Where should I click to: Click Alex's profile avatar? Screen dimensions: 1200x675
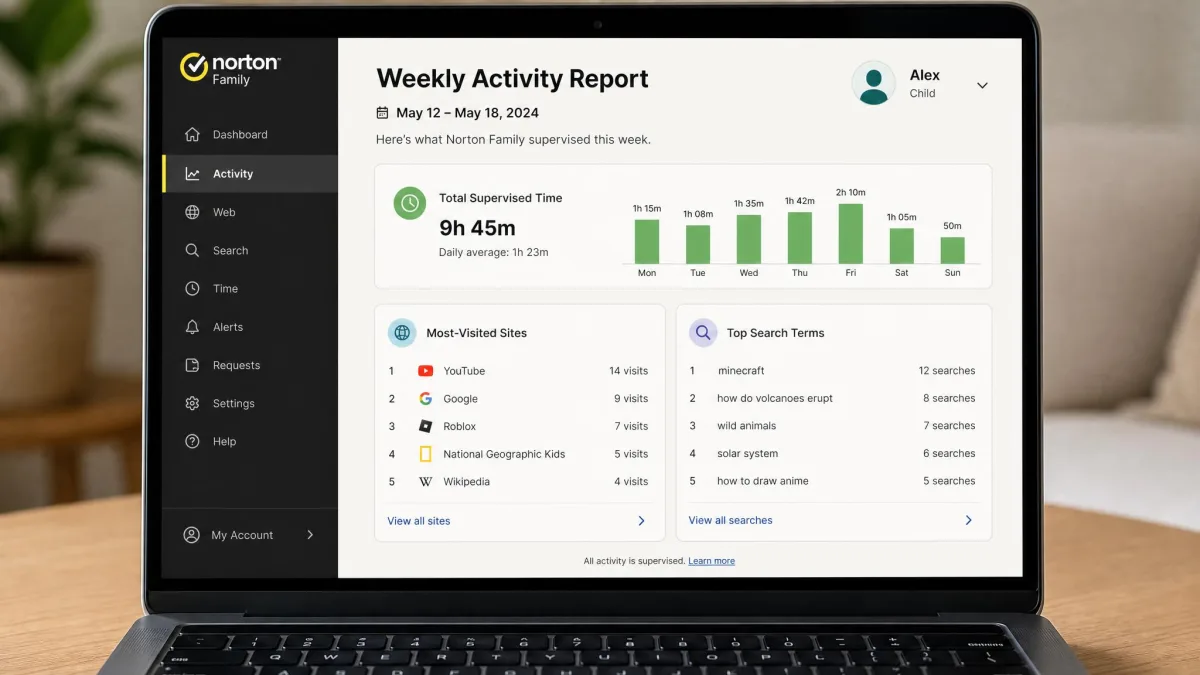pyautogui.click(x=874, y=84)
